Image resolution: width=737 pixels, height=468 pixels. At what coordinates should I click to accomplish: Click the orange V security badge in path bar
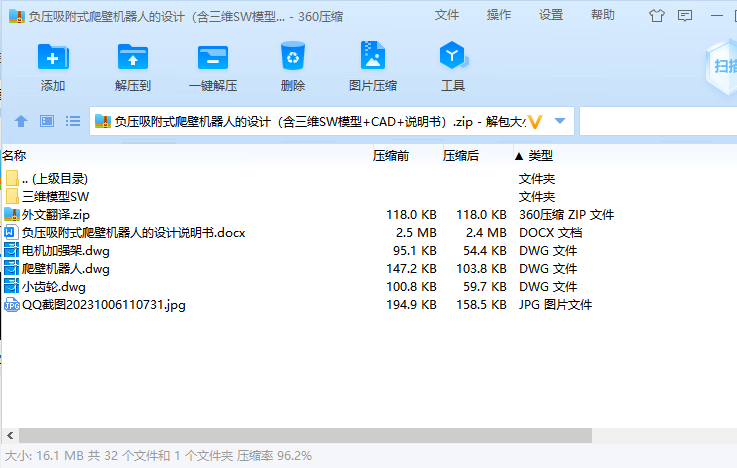(x=535, y=122)
